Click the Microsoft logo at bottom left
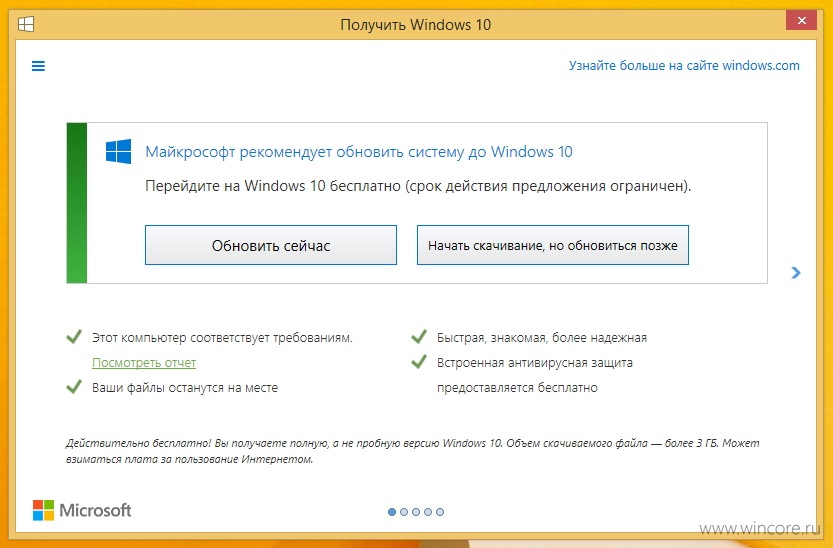Screen dimensions: 833x548 pos(82,510)
